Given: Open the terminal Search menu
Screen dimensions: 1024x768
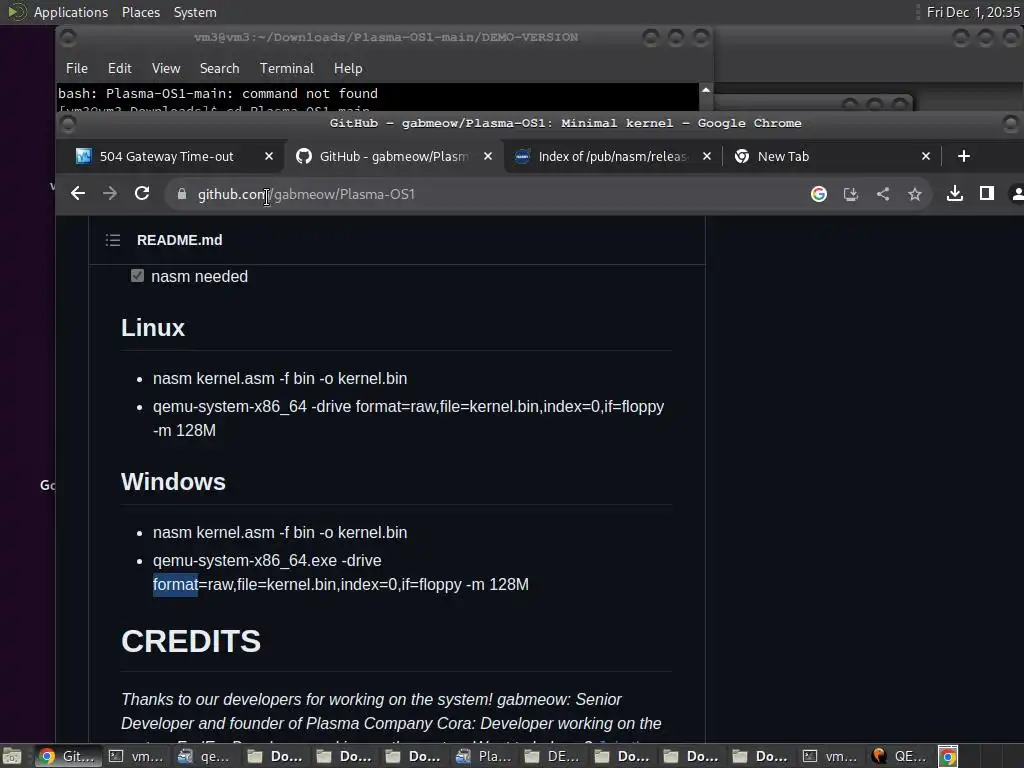Looking at the screenshot, I should [219, 68].
